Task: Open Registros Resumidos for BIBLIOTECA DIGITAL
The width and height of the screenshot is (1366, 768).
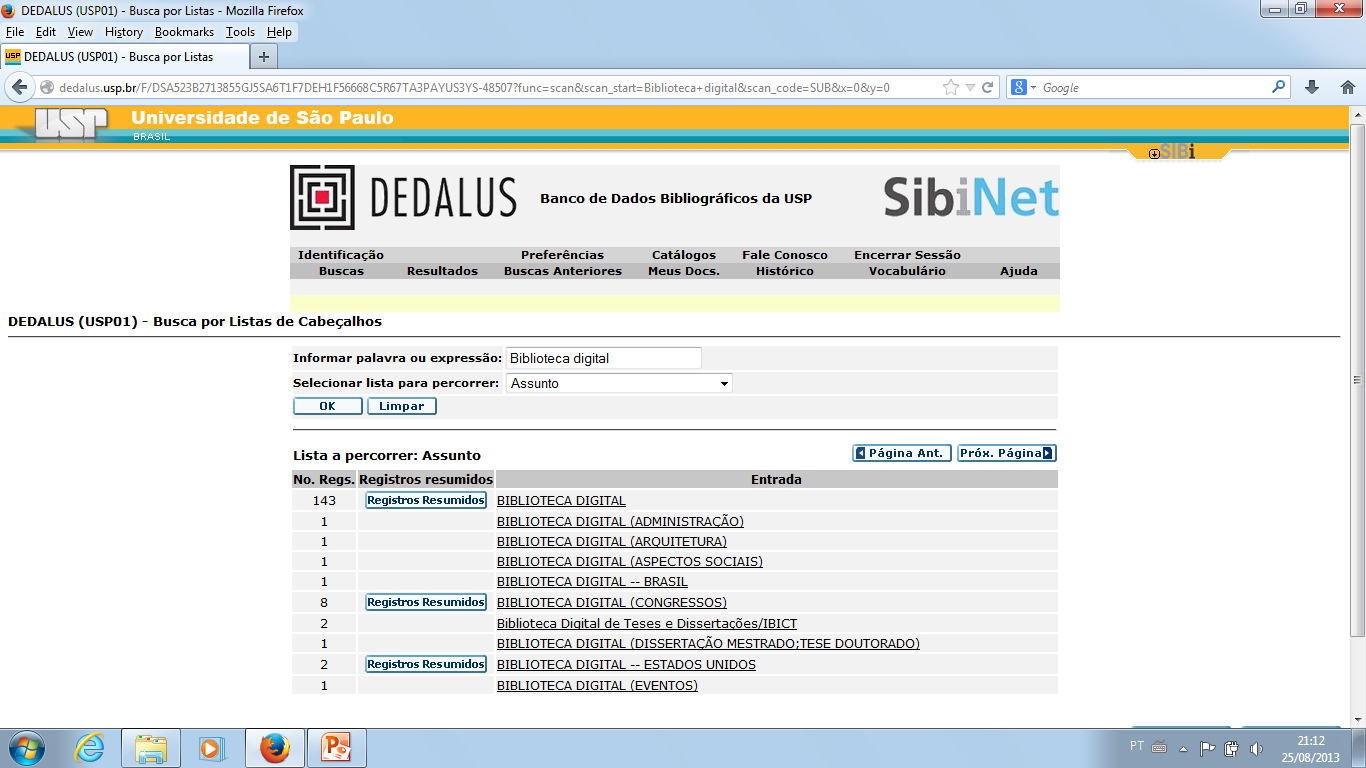Action: 426,500
